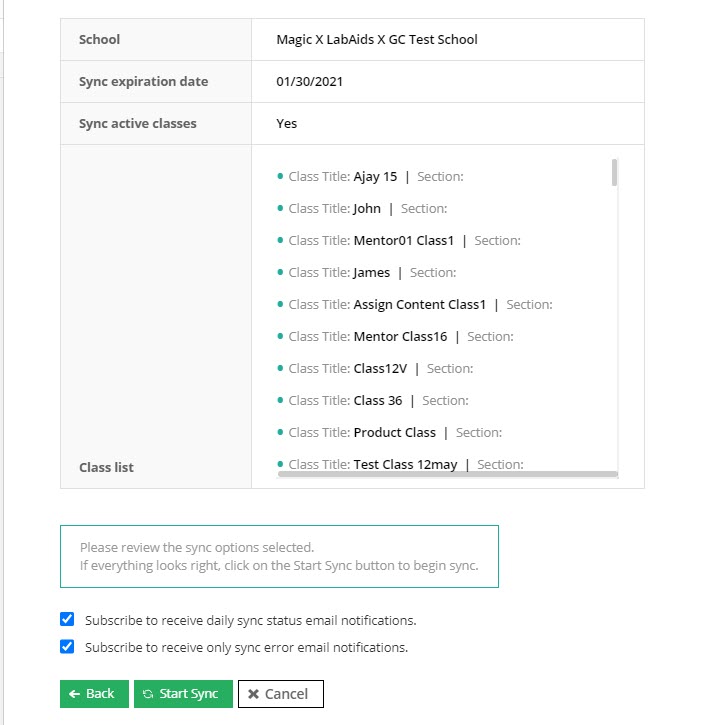Image resolution: width=709 pixels, height=725 pixels.
Task: Select the Mentor Class16 entry
Action: click(400, 337)
